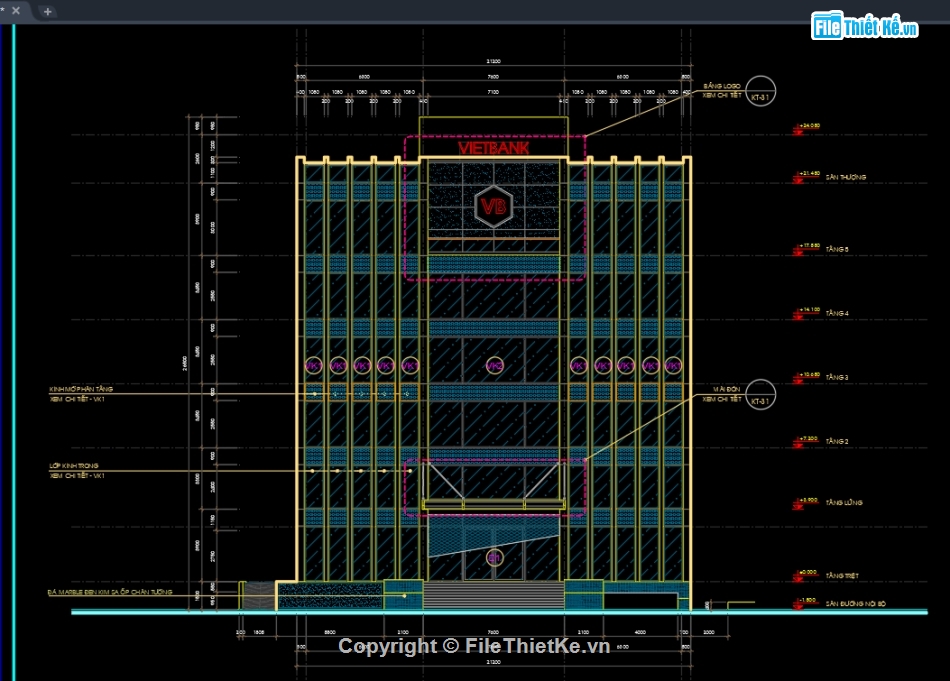Click the VK2 window tag circle

tap(494, 365)
